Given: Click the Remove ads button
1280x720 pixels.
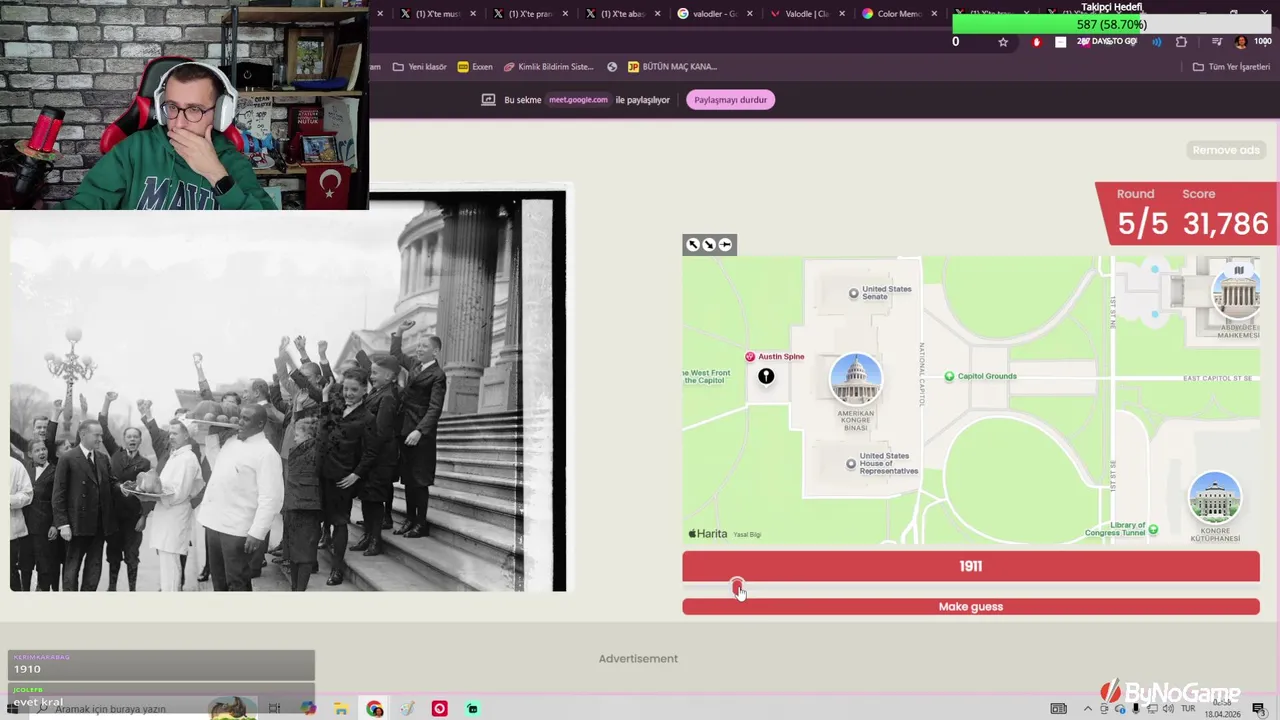Looking at the screenshot, I should 1226,150.
